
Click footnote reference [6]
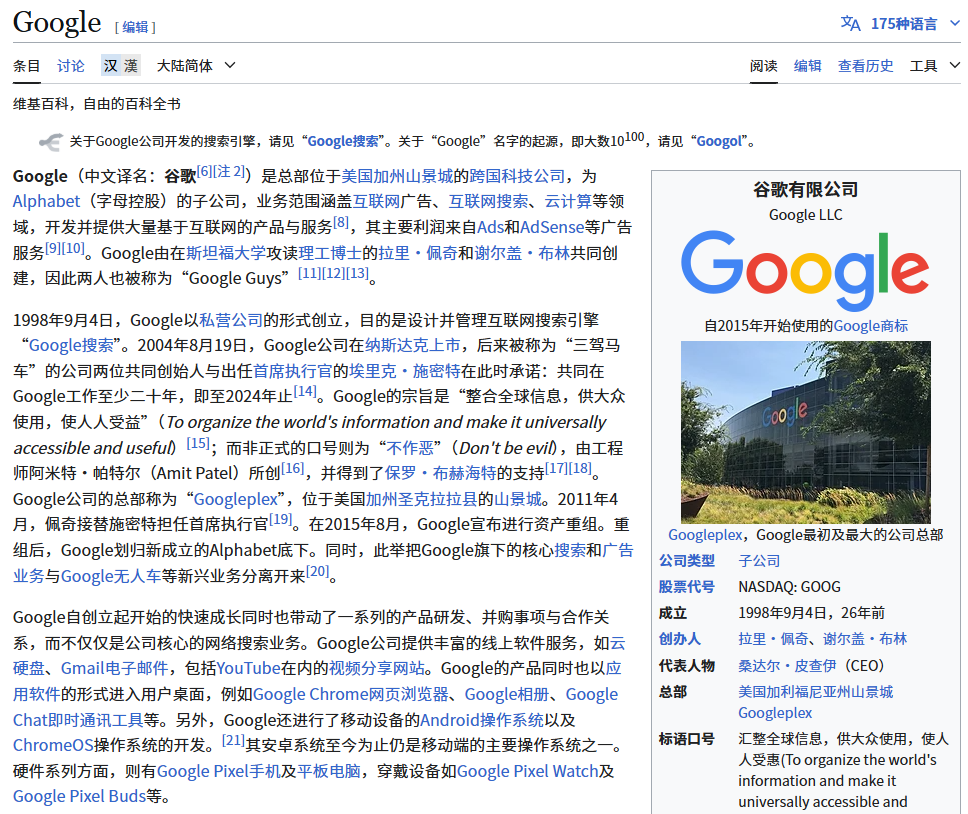click(204, 172)
